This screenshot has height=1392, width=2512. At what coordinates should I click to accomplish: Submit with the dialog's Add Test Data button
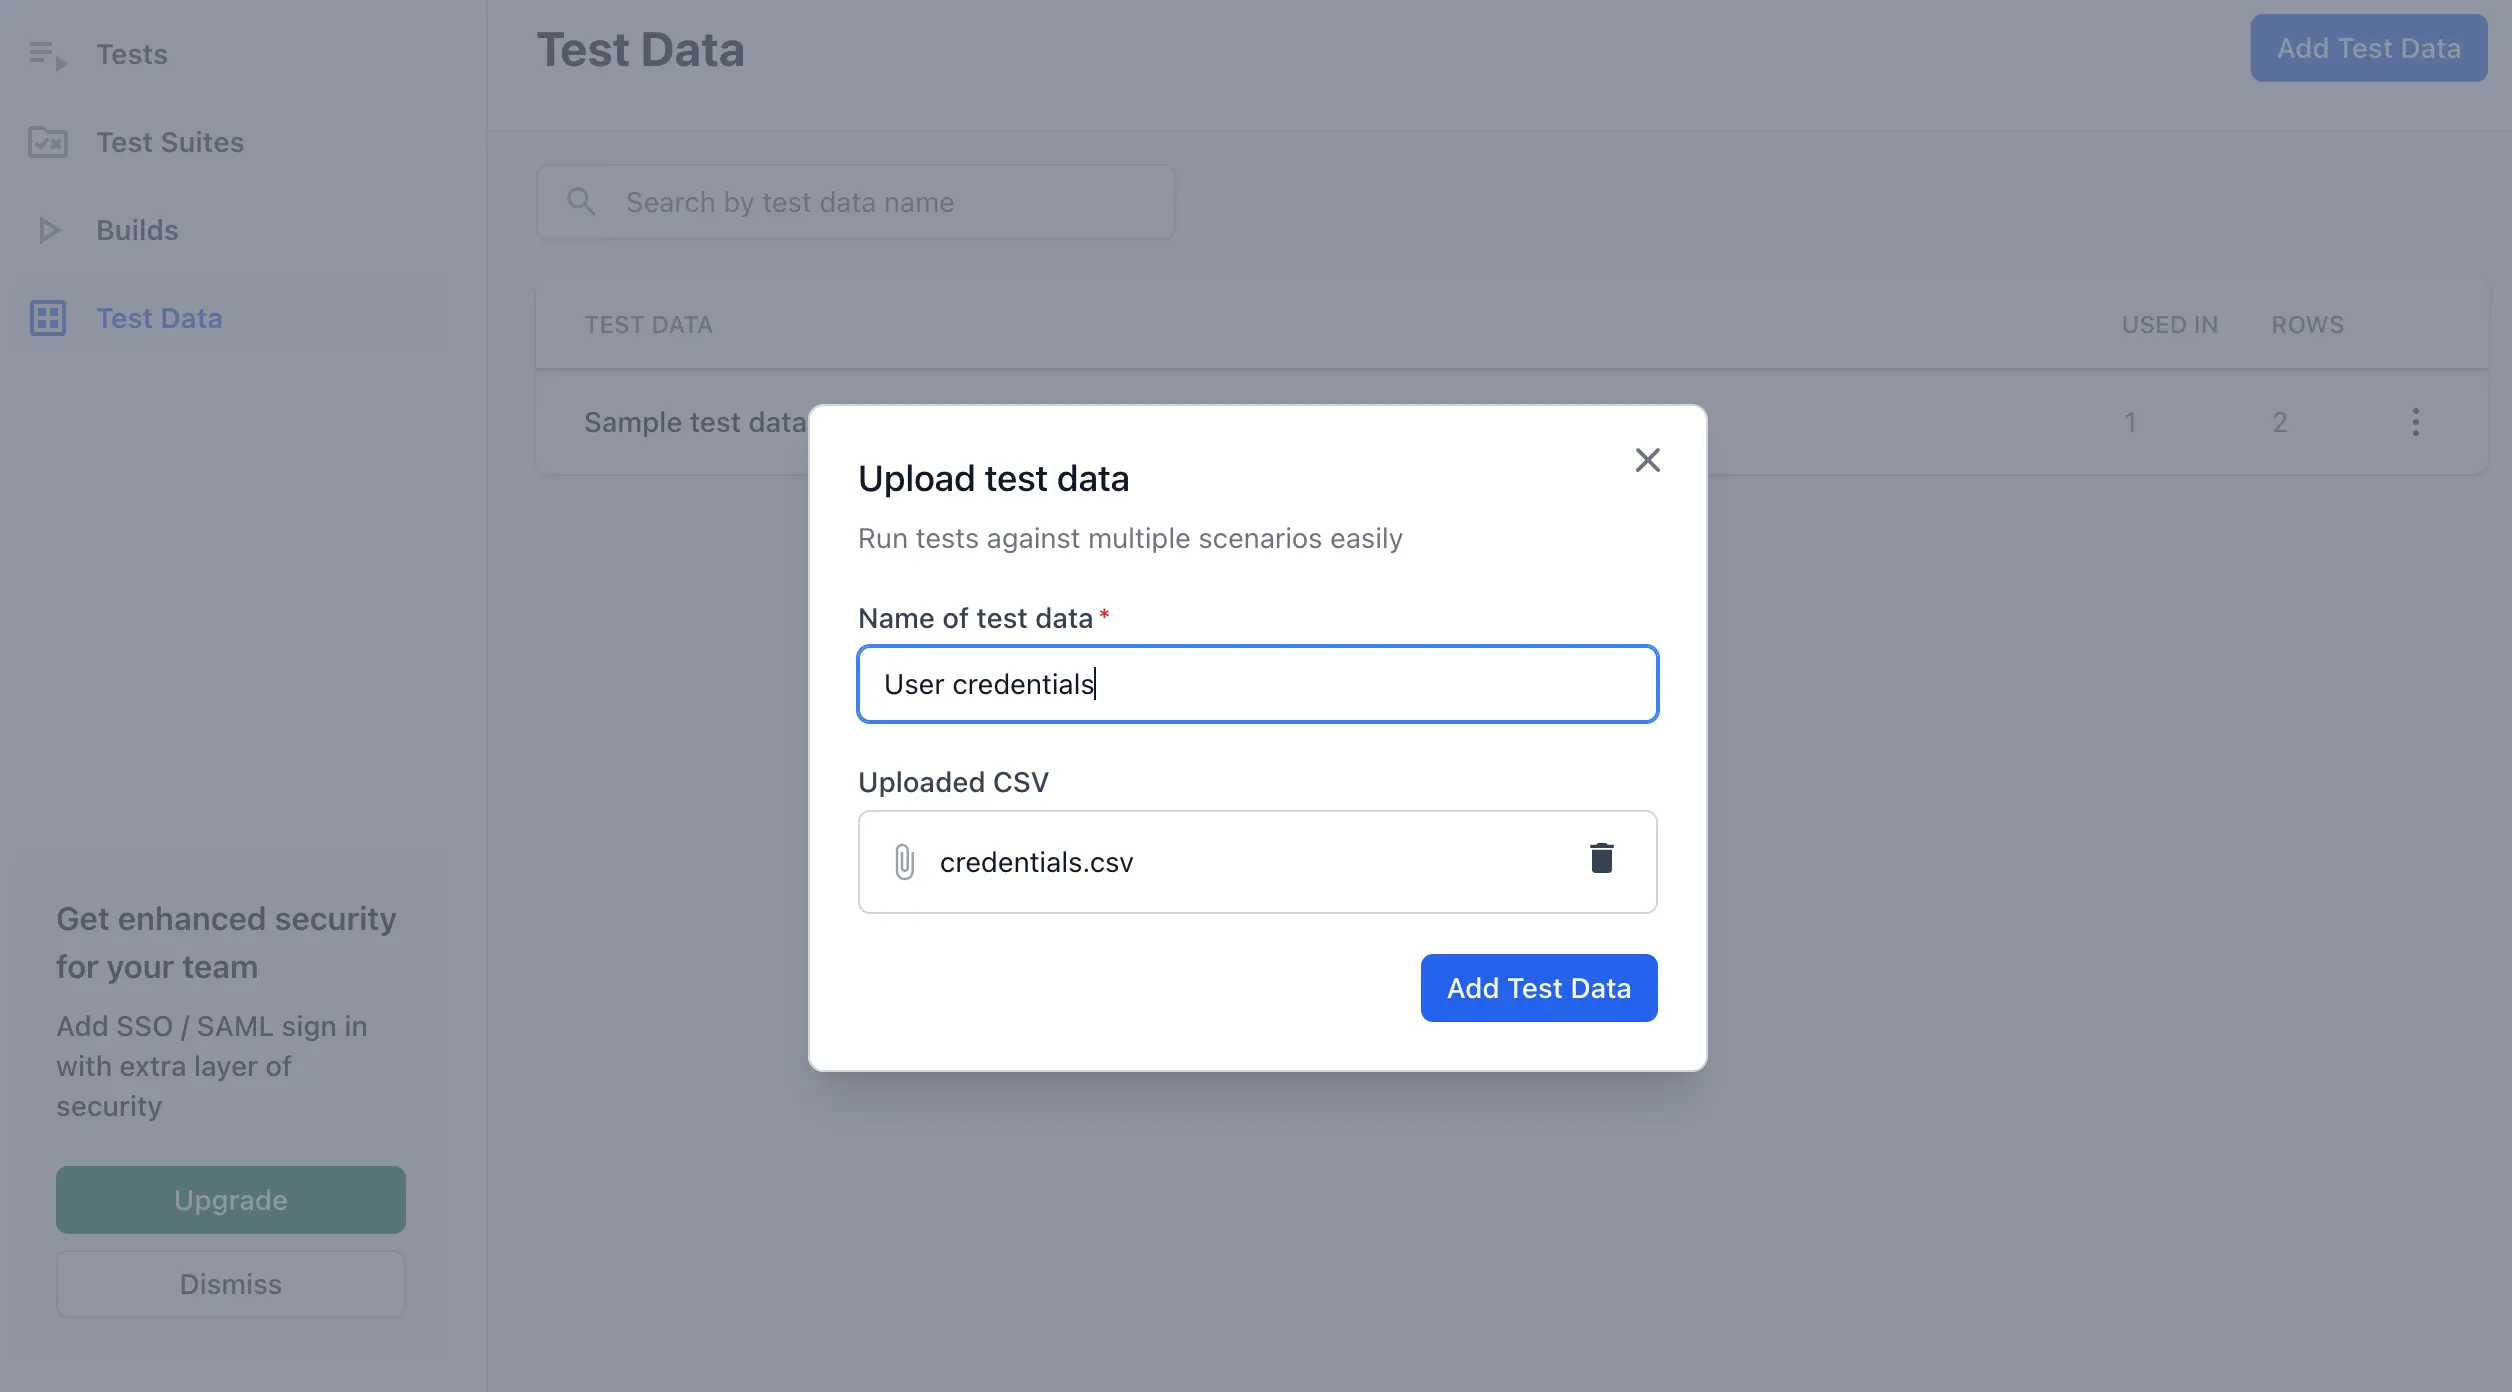[1538, 988]
